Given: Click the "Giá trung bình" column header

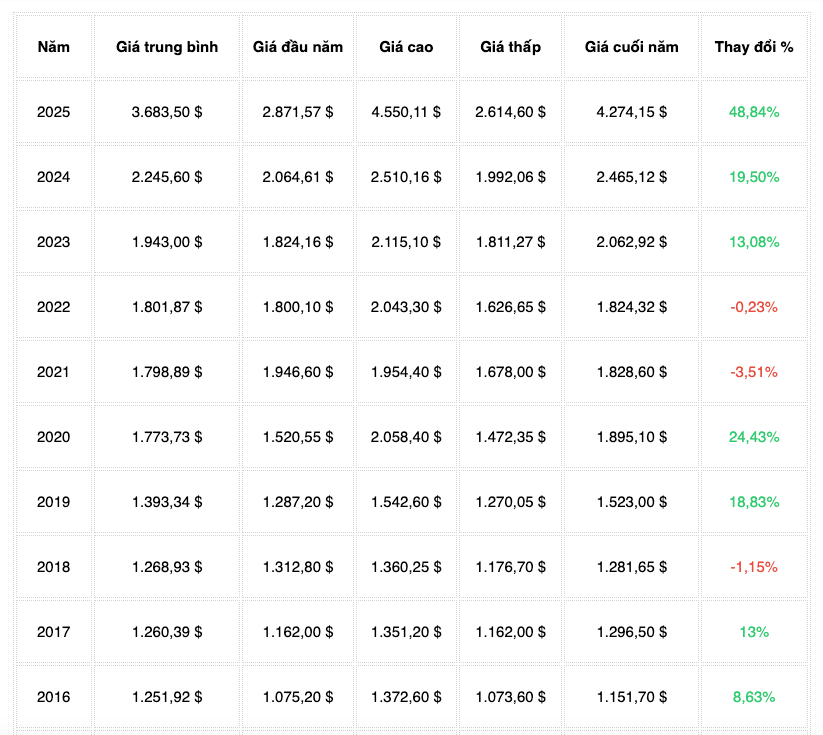Looking at the screenshot, I should pos(167,47).
